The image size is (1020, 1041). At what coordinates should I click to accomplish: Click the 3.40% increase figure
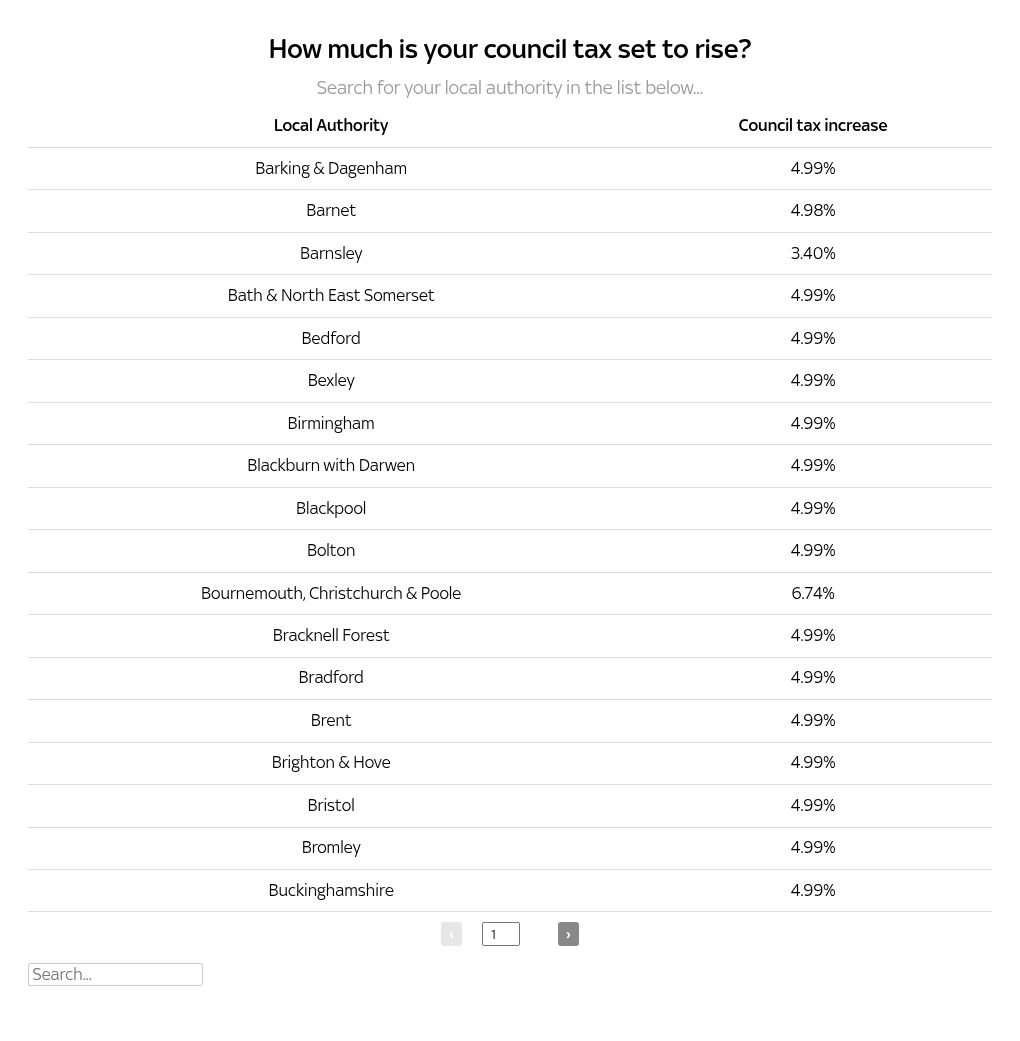point(812,254)
